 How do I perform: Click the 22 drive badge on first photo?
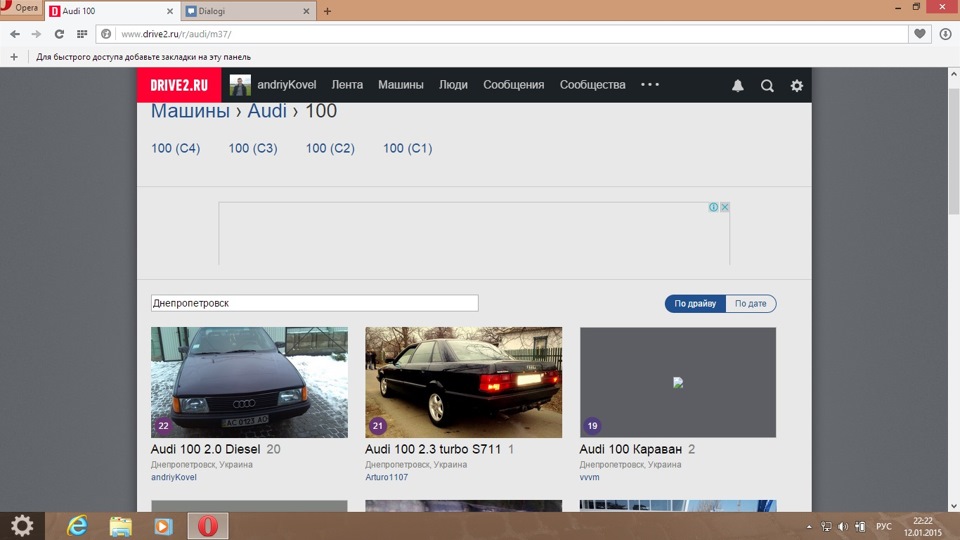coord(163,426)
